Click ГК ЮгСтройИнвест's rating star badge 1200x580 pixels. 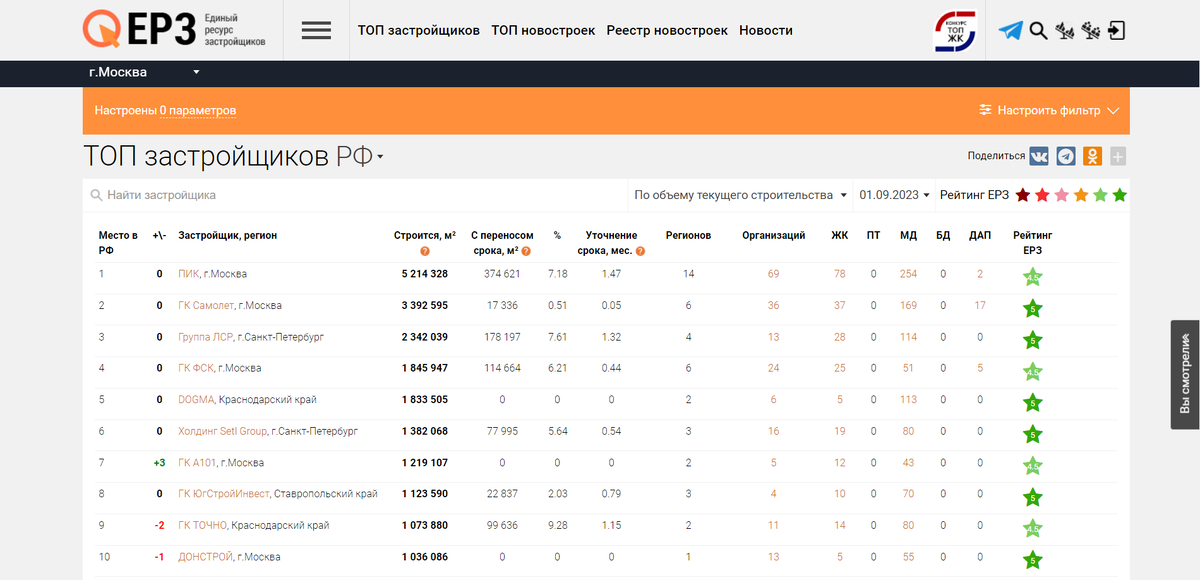click(x=1033, y=497)
